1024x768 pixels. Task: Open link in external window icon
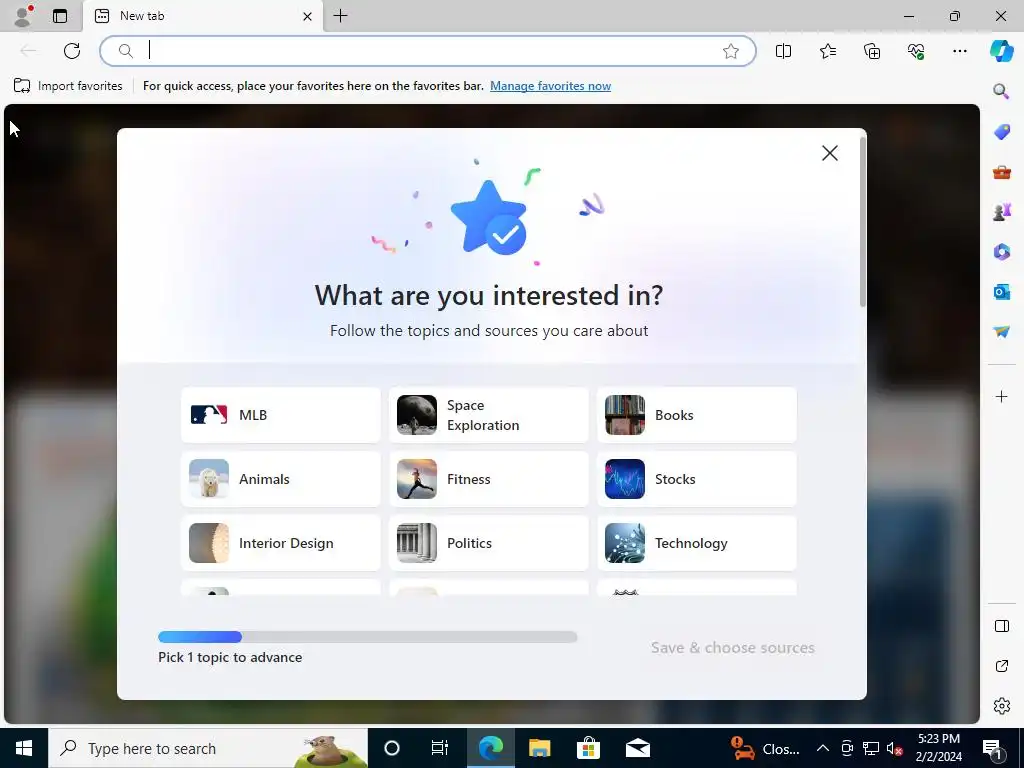tap(1002, 666)
